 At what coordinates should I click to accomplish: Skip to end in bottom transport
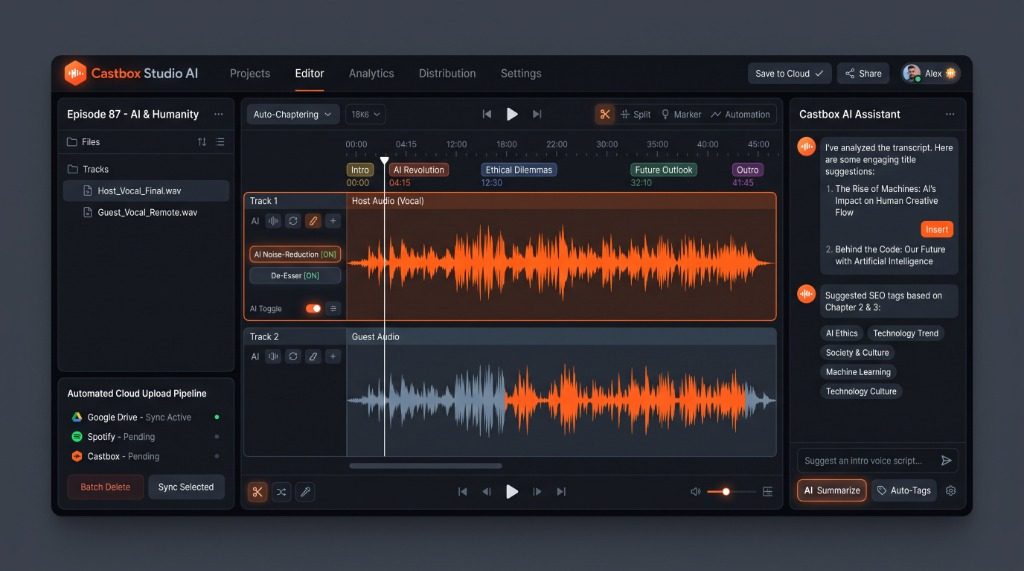561,492
